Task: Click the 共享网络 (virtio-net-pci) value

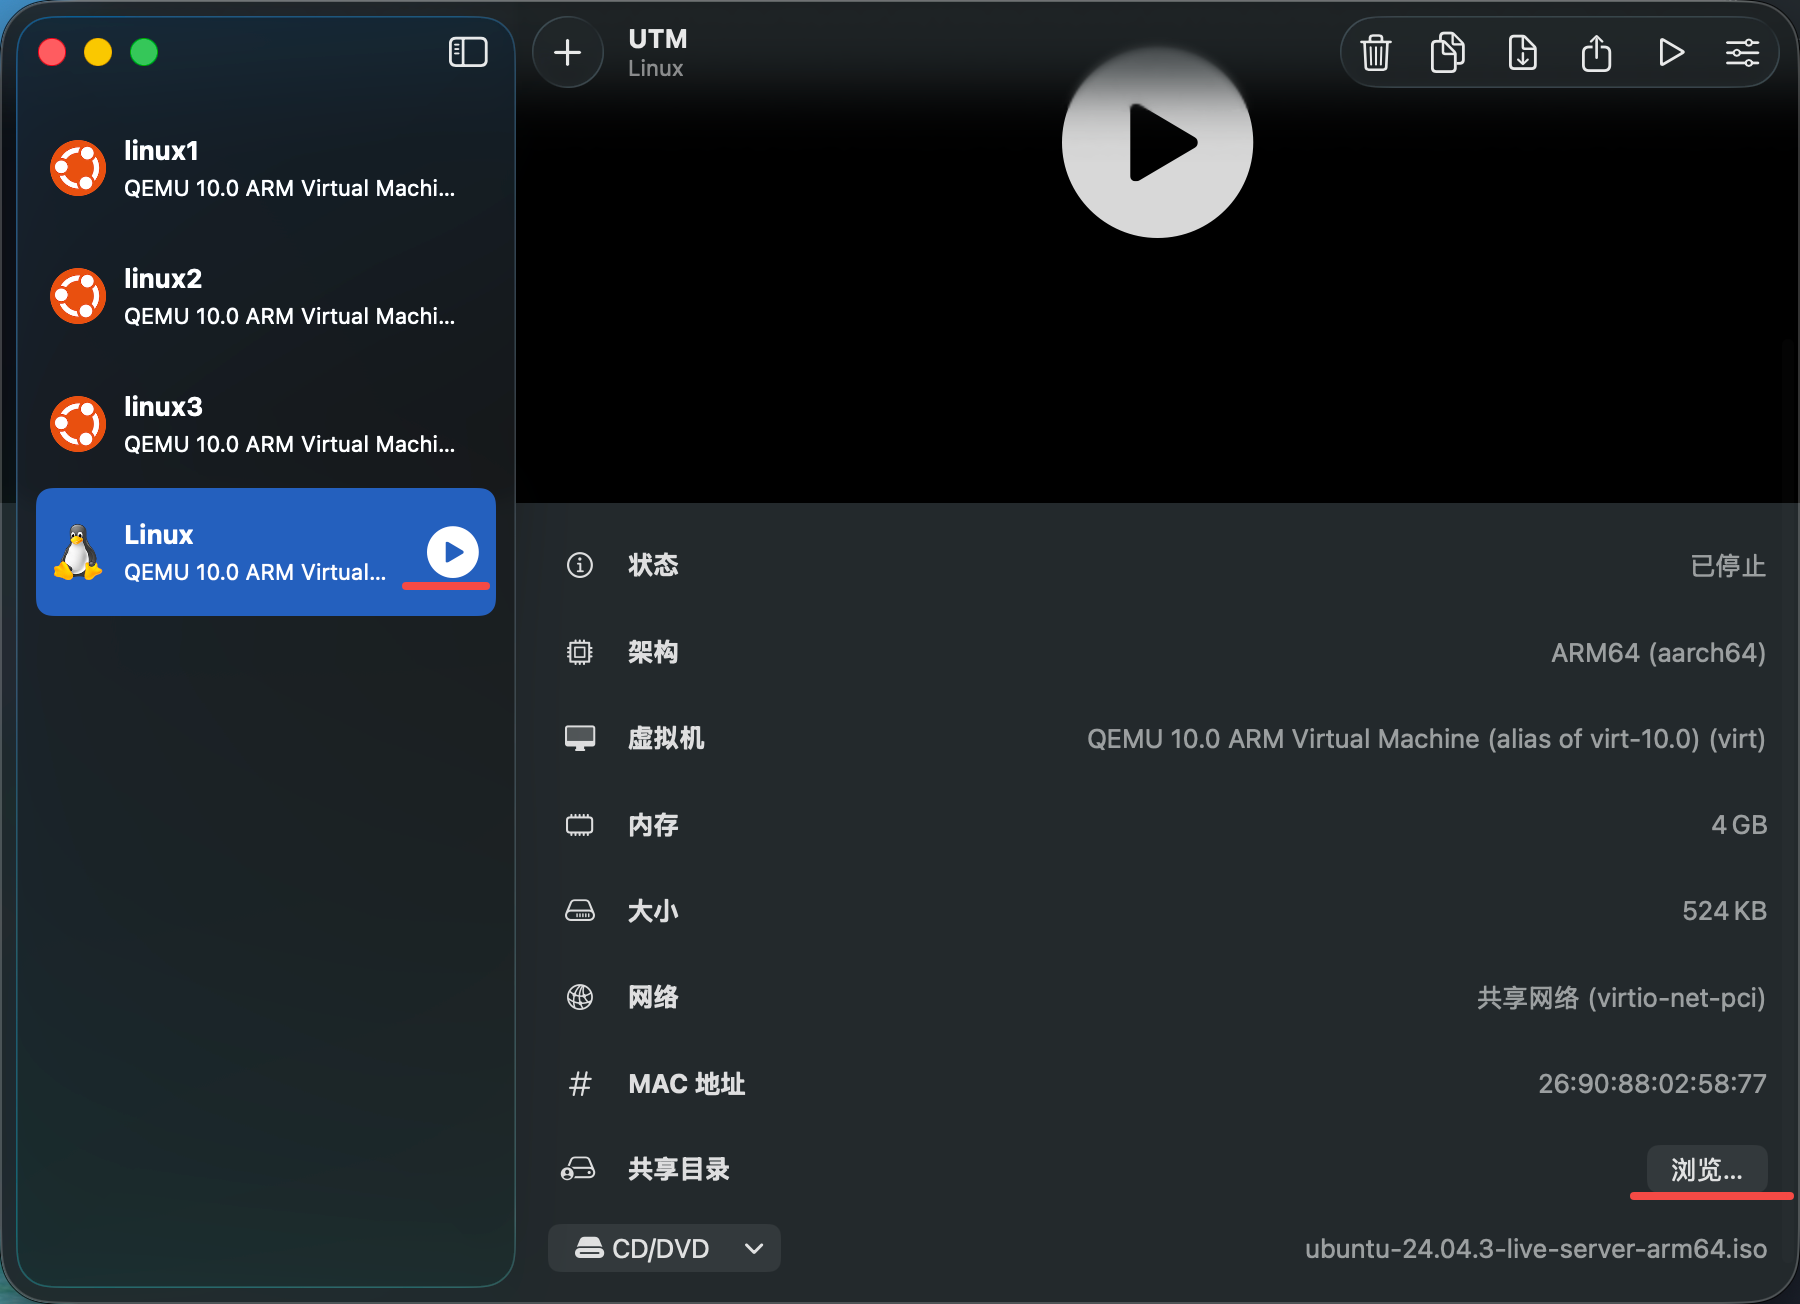Action: pos(1621,998)
